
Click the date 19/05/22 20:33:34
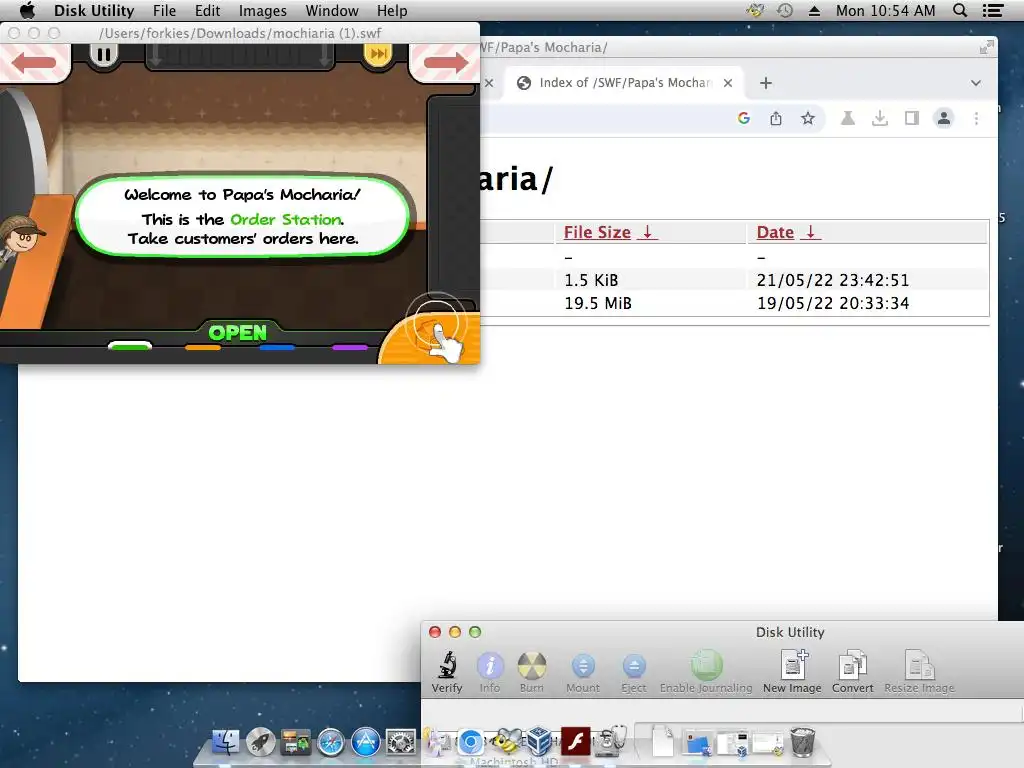click(x=833, y=303)
